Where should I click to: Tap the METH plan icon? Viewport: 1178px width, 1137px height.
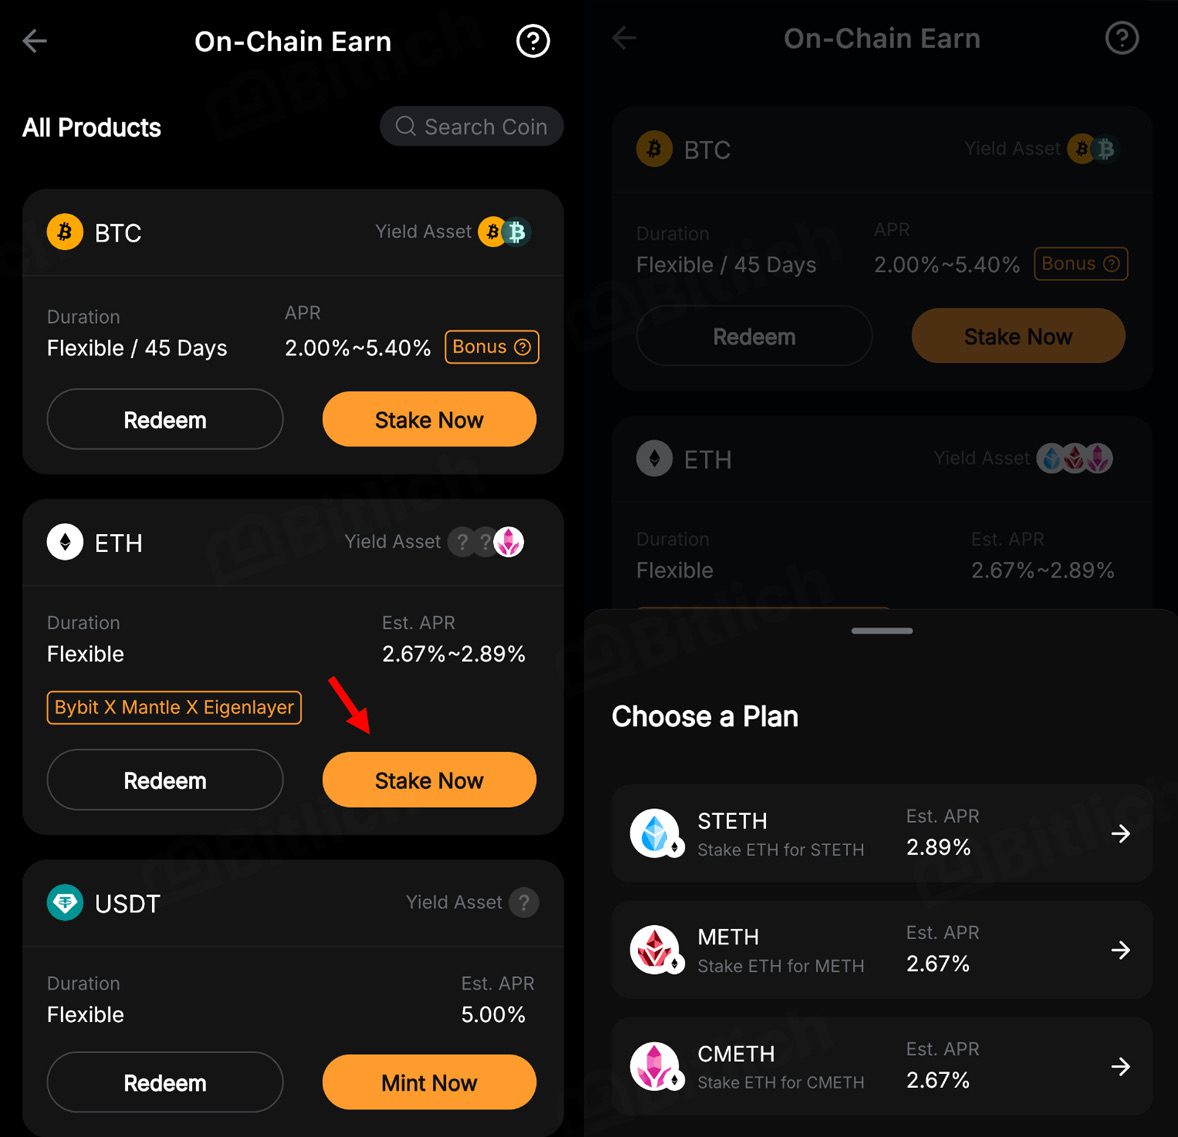[655, 950]
